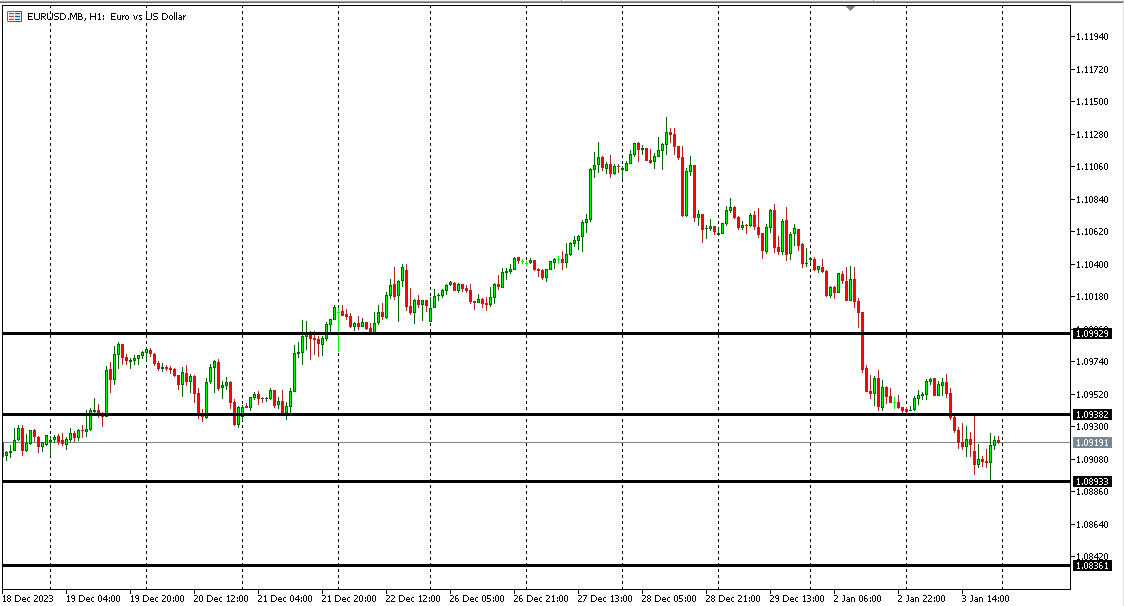This screenshot has width=1124, height=606.
Task: Select the horizontal line at 1.08933
Action: click(x=500, y=481)
